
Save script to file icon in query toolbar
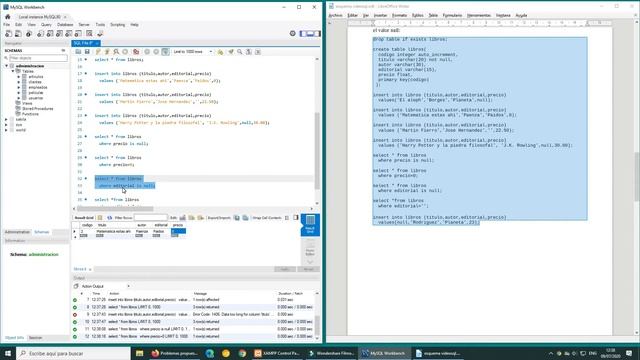click(87, 52)
